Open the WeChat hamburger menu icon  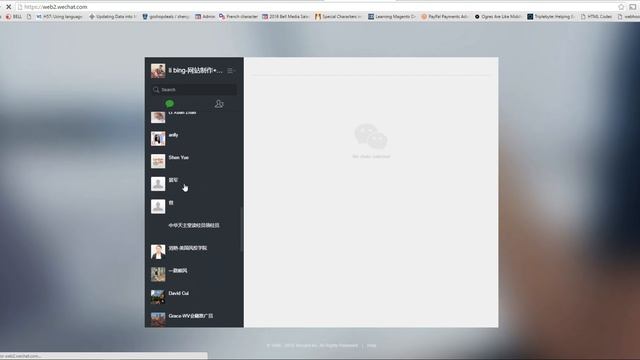point(230,71)
